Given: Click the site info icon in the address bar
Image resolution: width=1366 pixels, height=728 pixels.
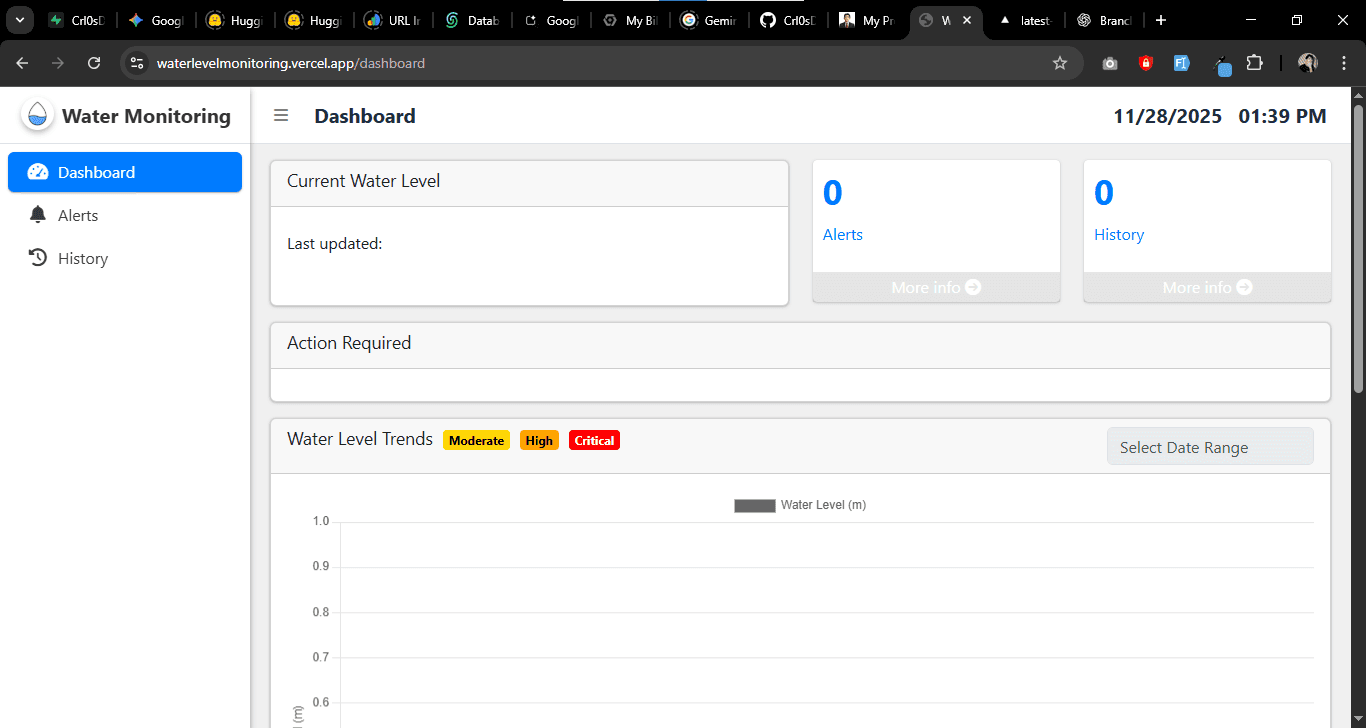Looking at the screenshot, I should [136, 62].
